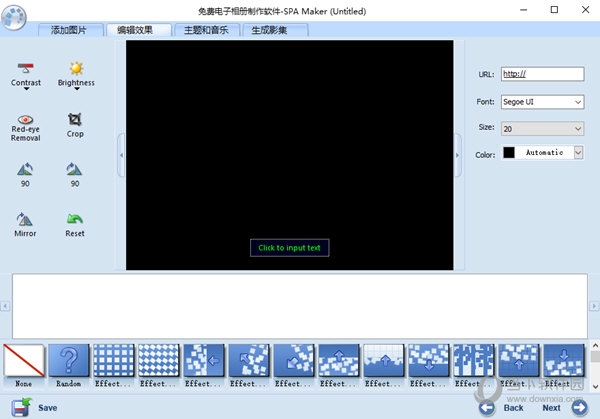
Task: Click the URL input field
Action: [542, 74]
